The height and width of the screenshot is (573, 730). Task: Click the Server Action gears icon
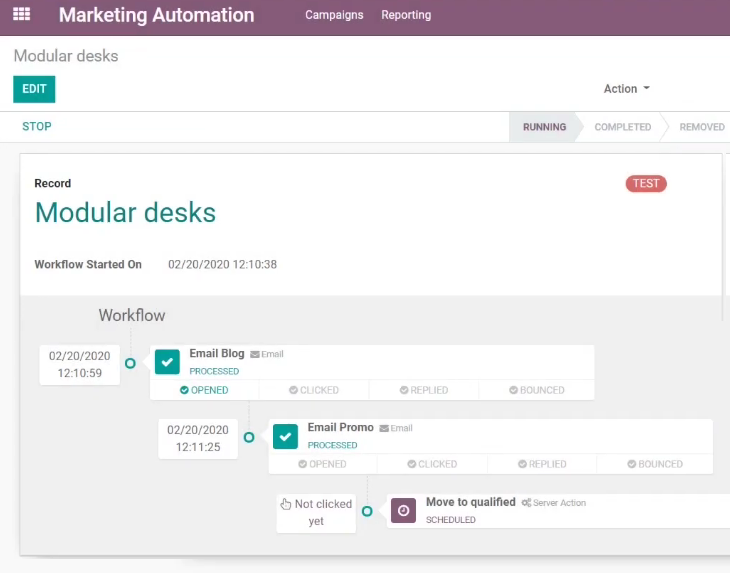point(526,503)
